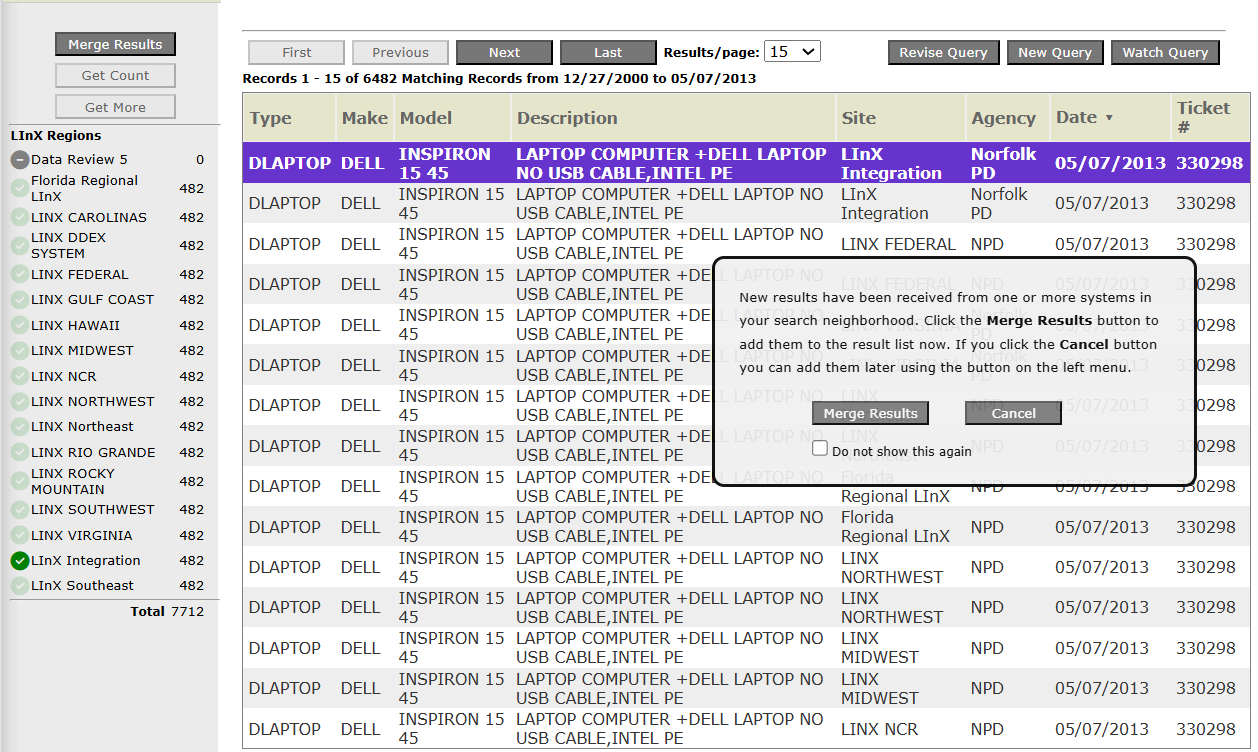This screenshot has width=1258, height=752.
Task: Click the checkmark icon beside LInX Southeast
Action: tap(20, 586)
